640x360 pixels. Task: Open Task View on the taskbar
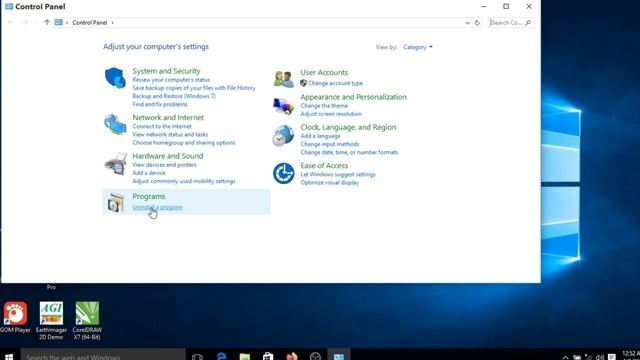coord(197,357)
